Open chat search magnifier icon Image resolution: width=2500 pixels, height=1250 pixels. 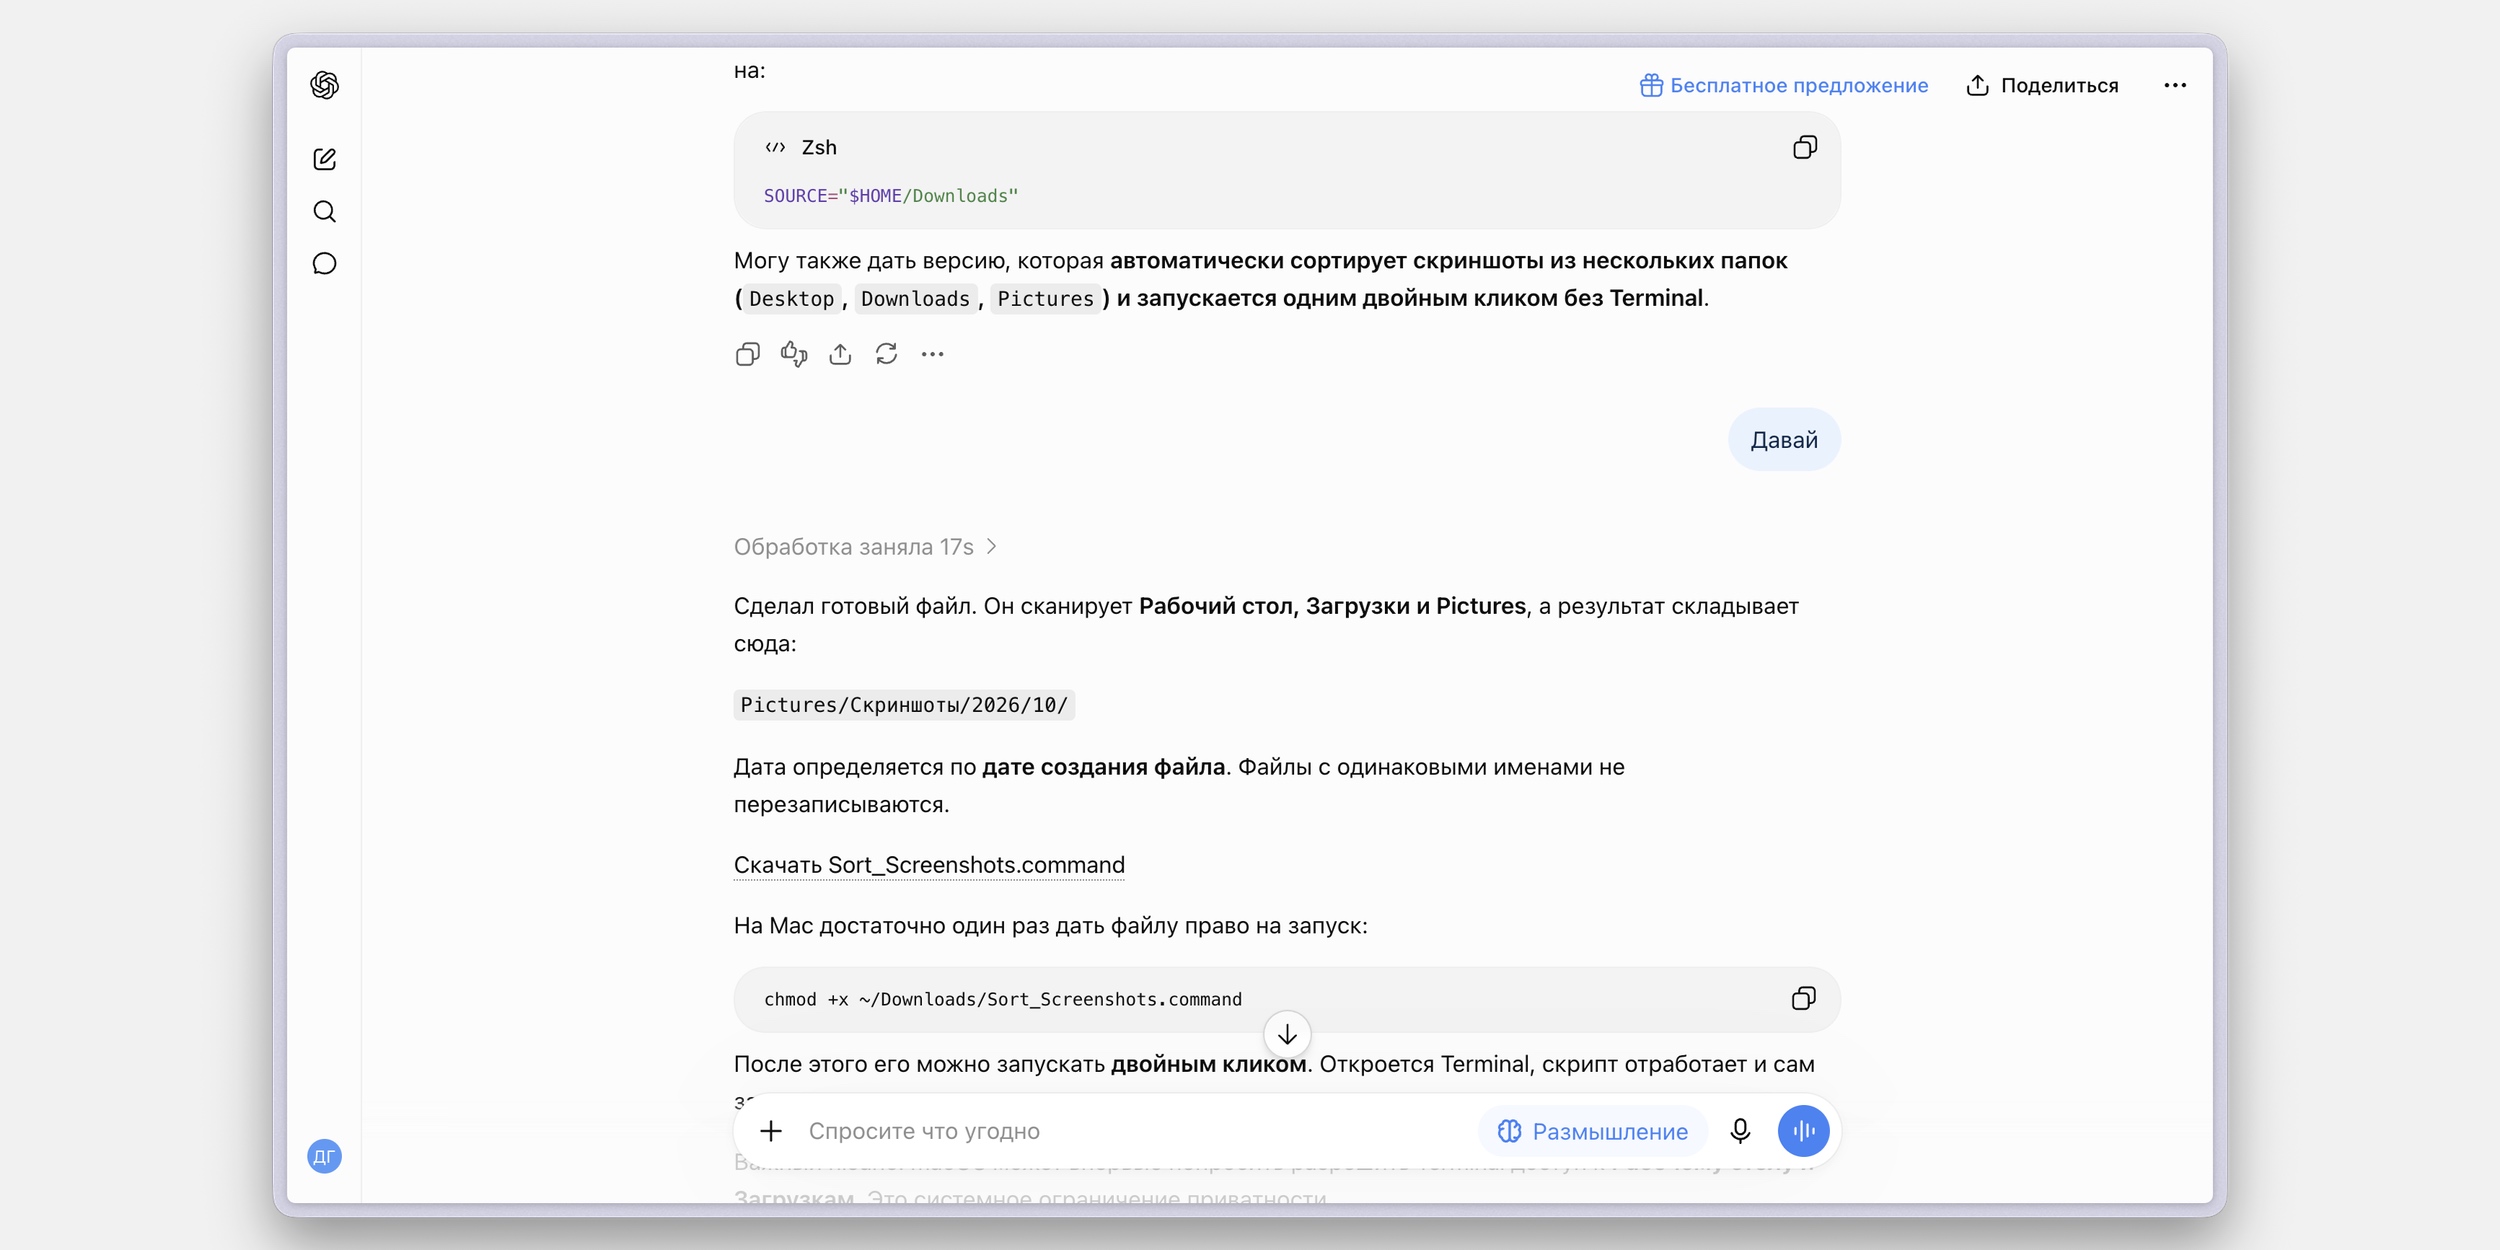coord(324,211)
